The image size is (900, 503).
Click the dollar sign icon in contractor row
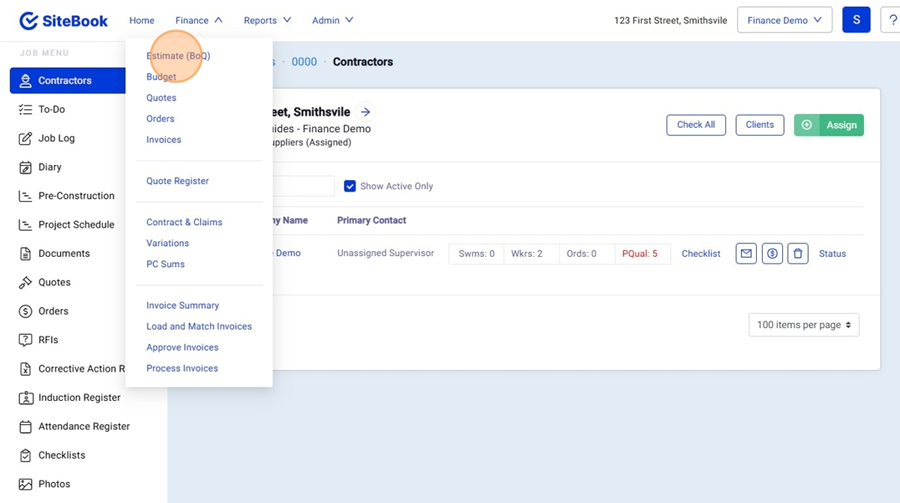click(x=772, y=254)
